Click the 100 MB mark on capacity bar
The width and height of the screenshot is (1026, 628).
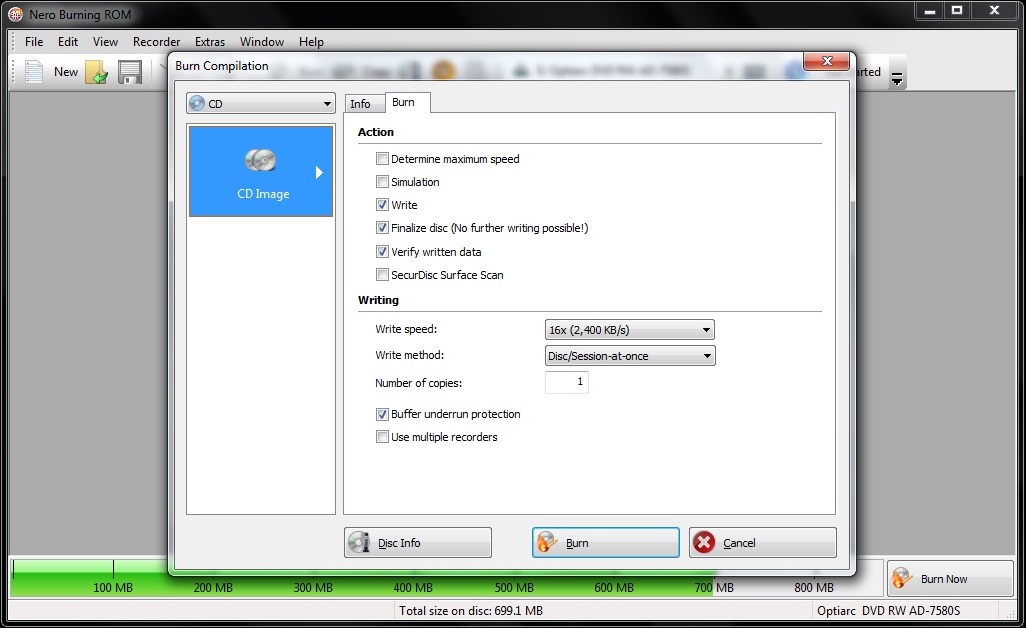pos(113,587)
